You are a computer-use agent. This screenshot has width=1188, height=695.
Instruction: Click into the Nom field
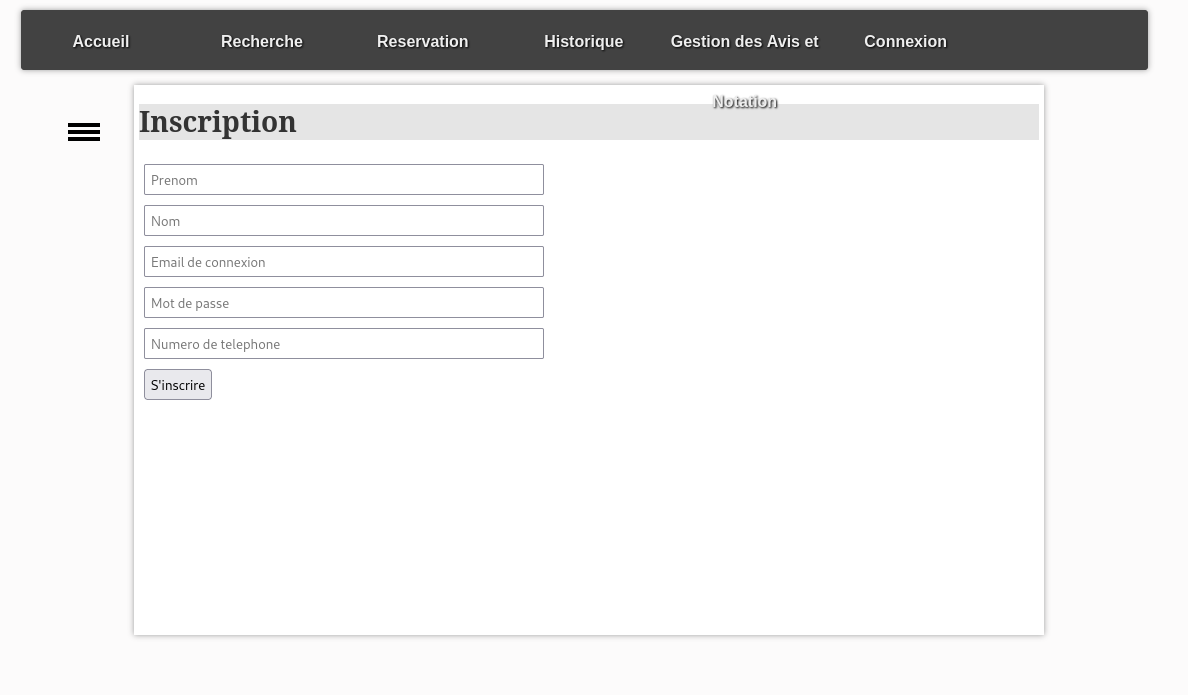click(x=343, y=221)
